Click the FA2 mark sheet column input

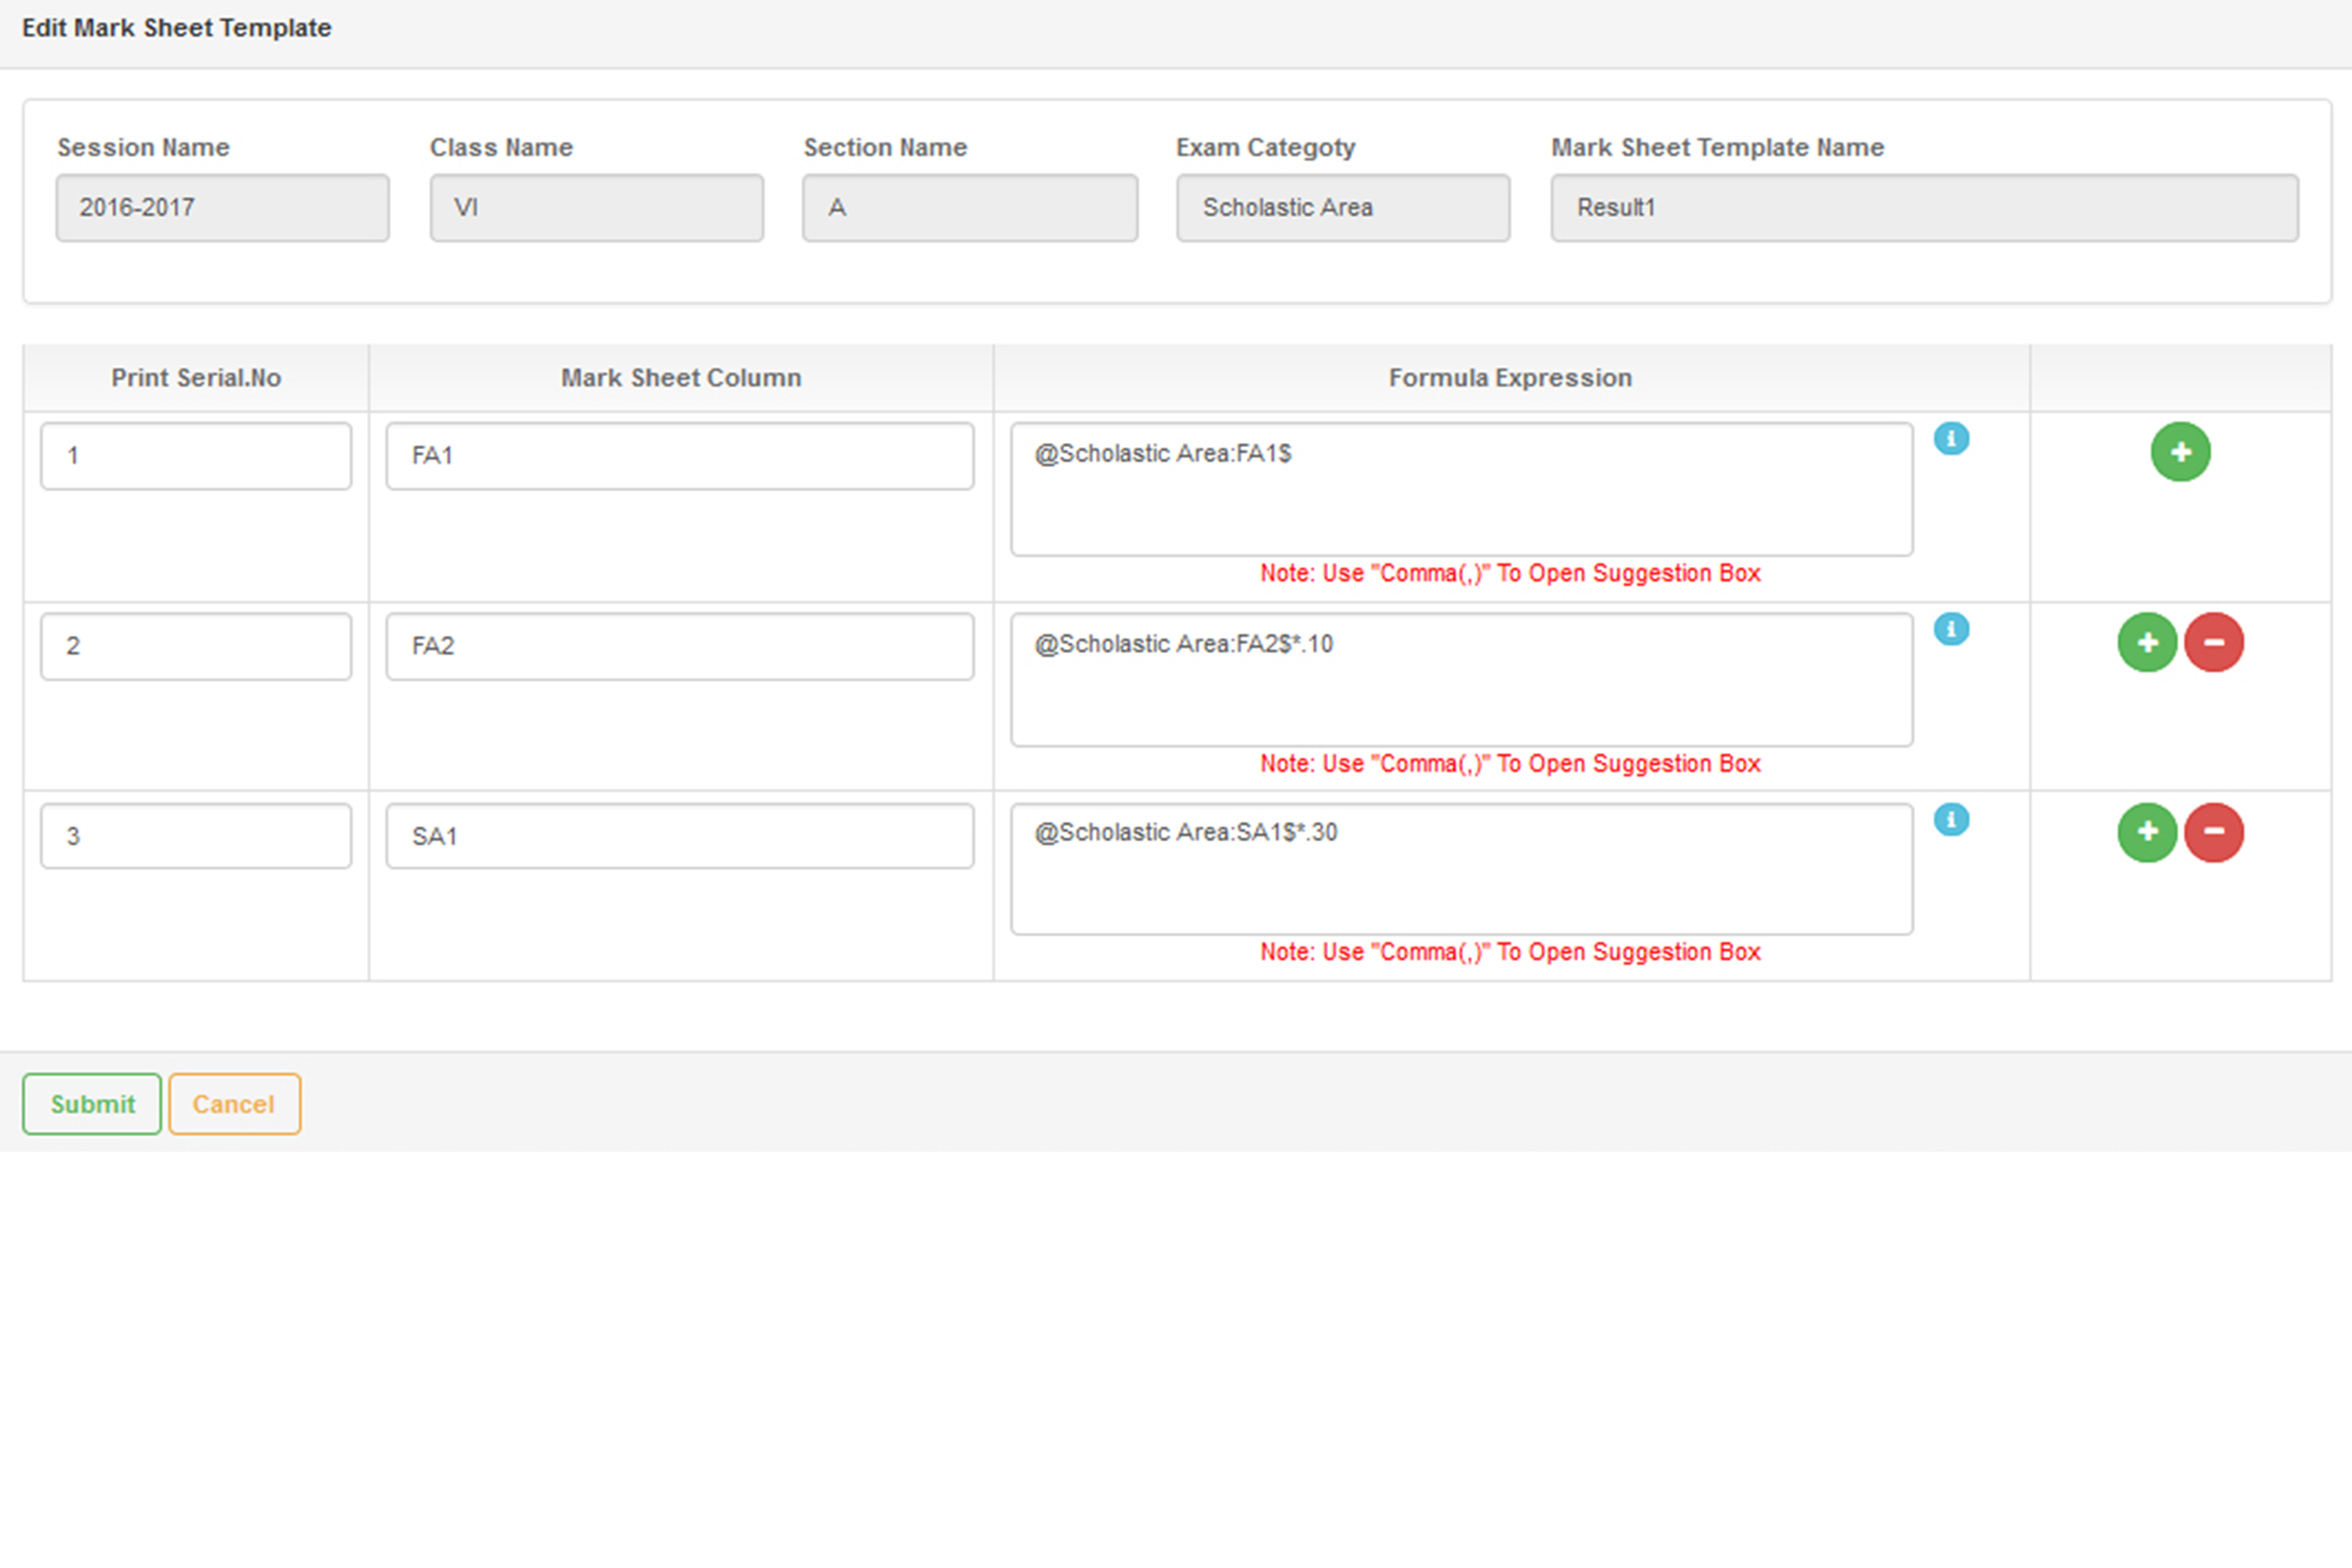680,646
